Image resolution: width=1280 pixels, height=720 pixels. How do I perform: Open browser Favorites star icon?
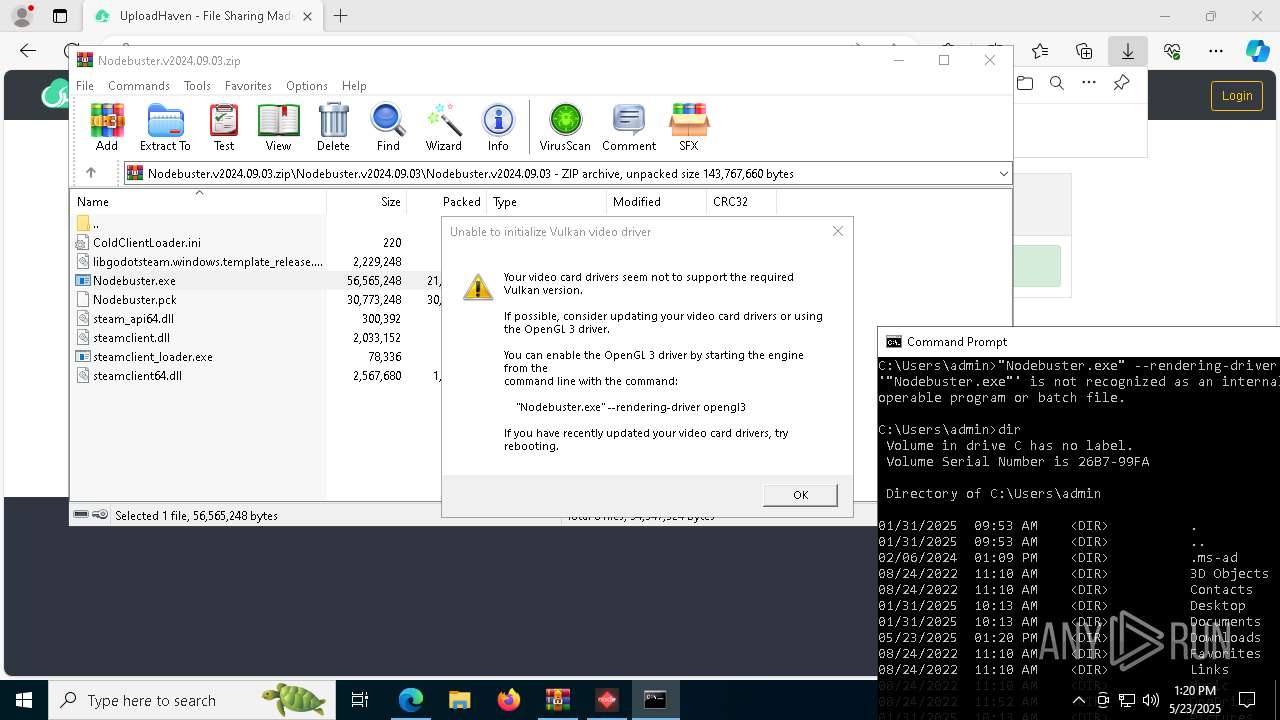(1040, 50)
